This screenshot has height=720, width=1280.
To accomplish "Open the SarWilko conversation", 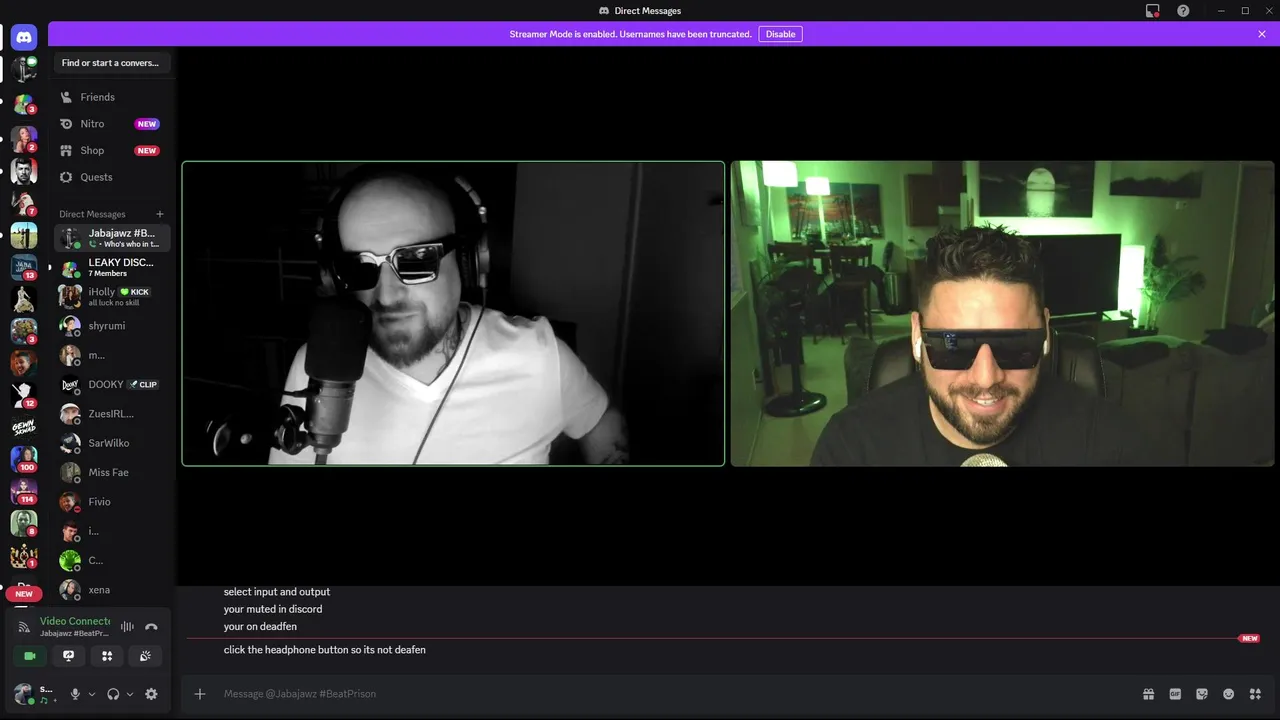I will (x=112, y=443).
